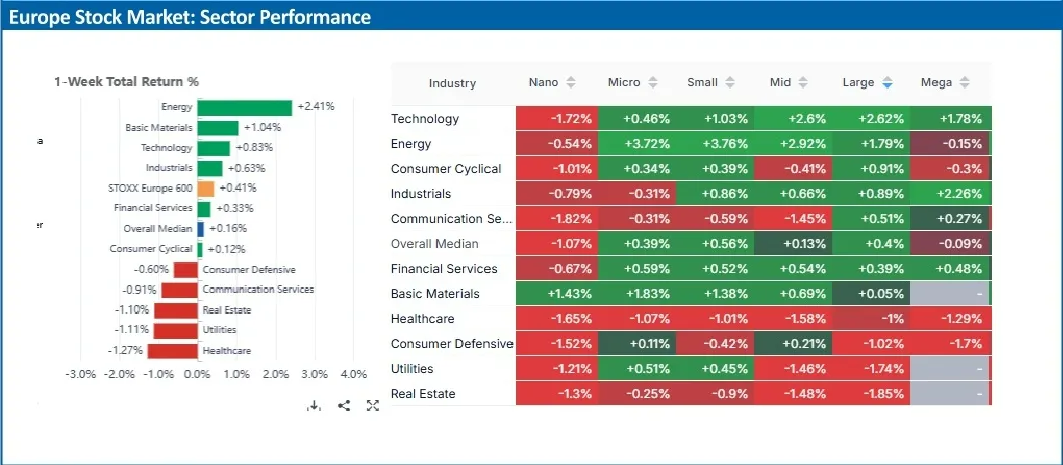1063x465 pixels.
Task: Click the share chart icon
Action: tap(344, 405)
